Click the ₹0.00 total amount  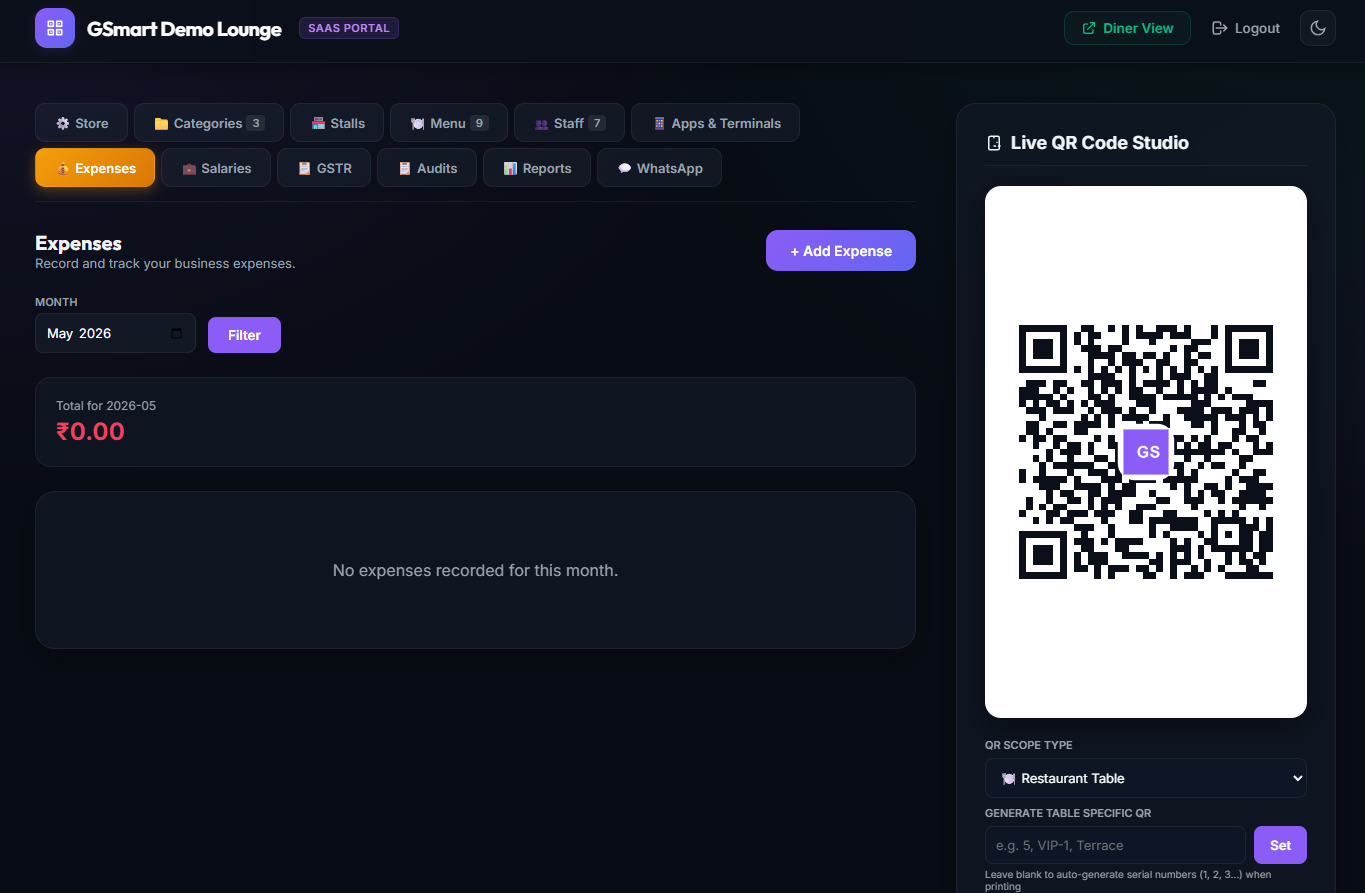point(90,432)
